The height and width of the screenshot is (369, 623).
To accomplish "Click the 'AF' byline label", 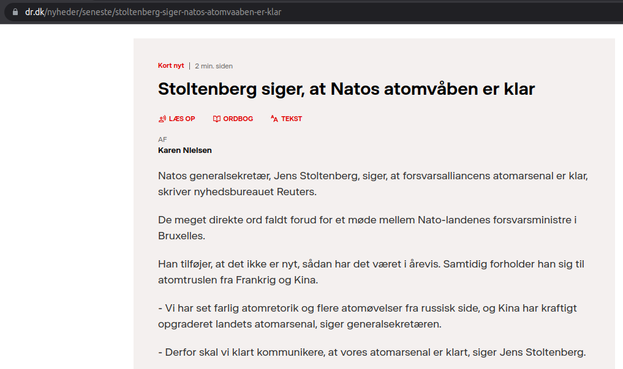I will pos(163,139).
